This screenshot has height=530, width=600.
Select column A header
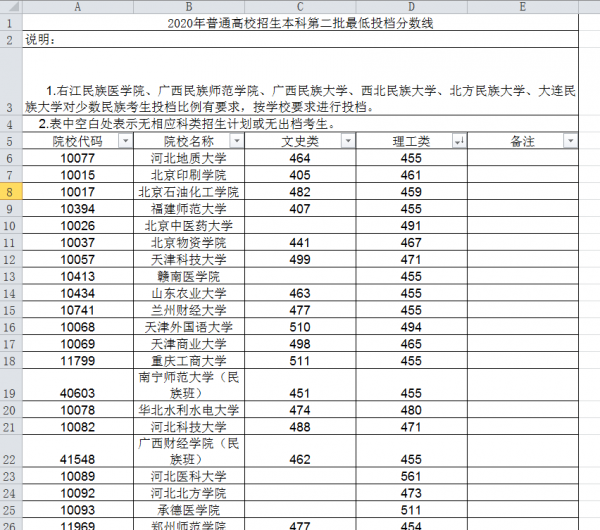[x=78, y=7]
